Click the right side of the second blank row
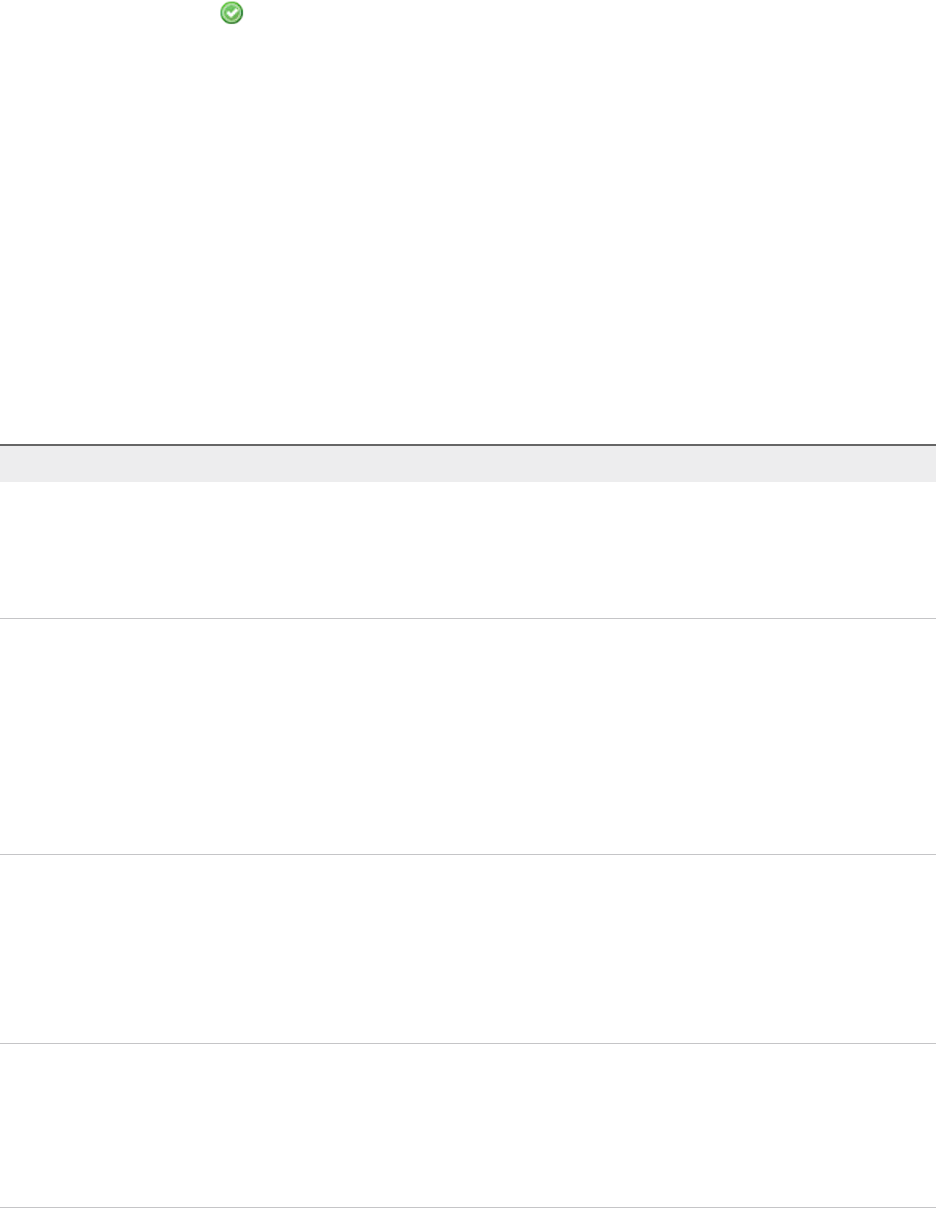The width and height of the screenshot is (936, 1208). click(x=870, y=736)
